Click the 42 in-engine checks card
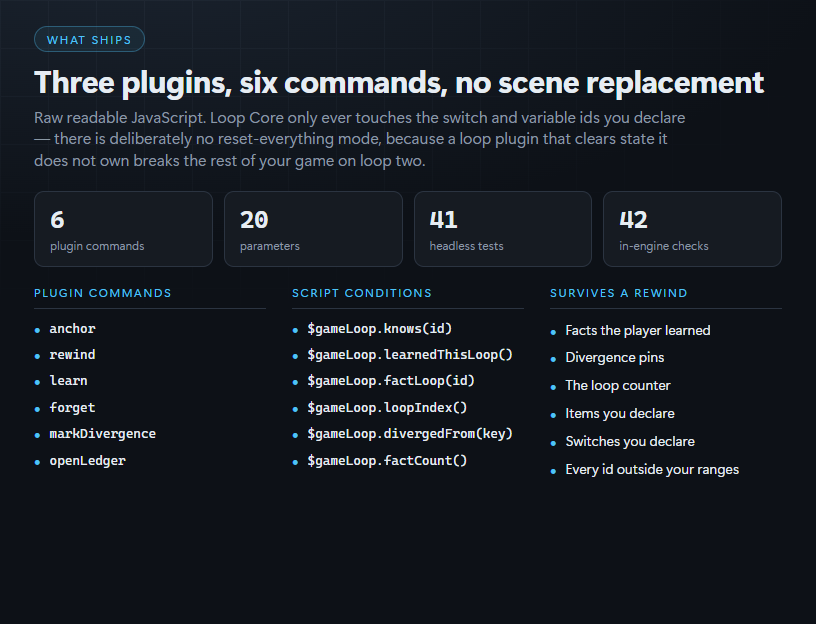The width and height of the screenshot is (816, 624). [692, 229]
